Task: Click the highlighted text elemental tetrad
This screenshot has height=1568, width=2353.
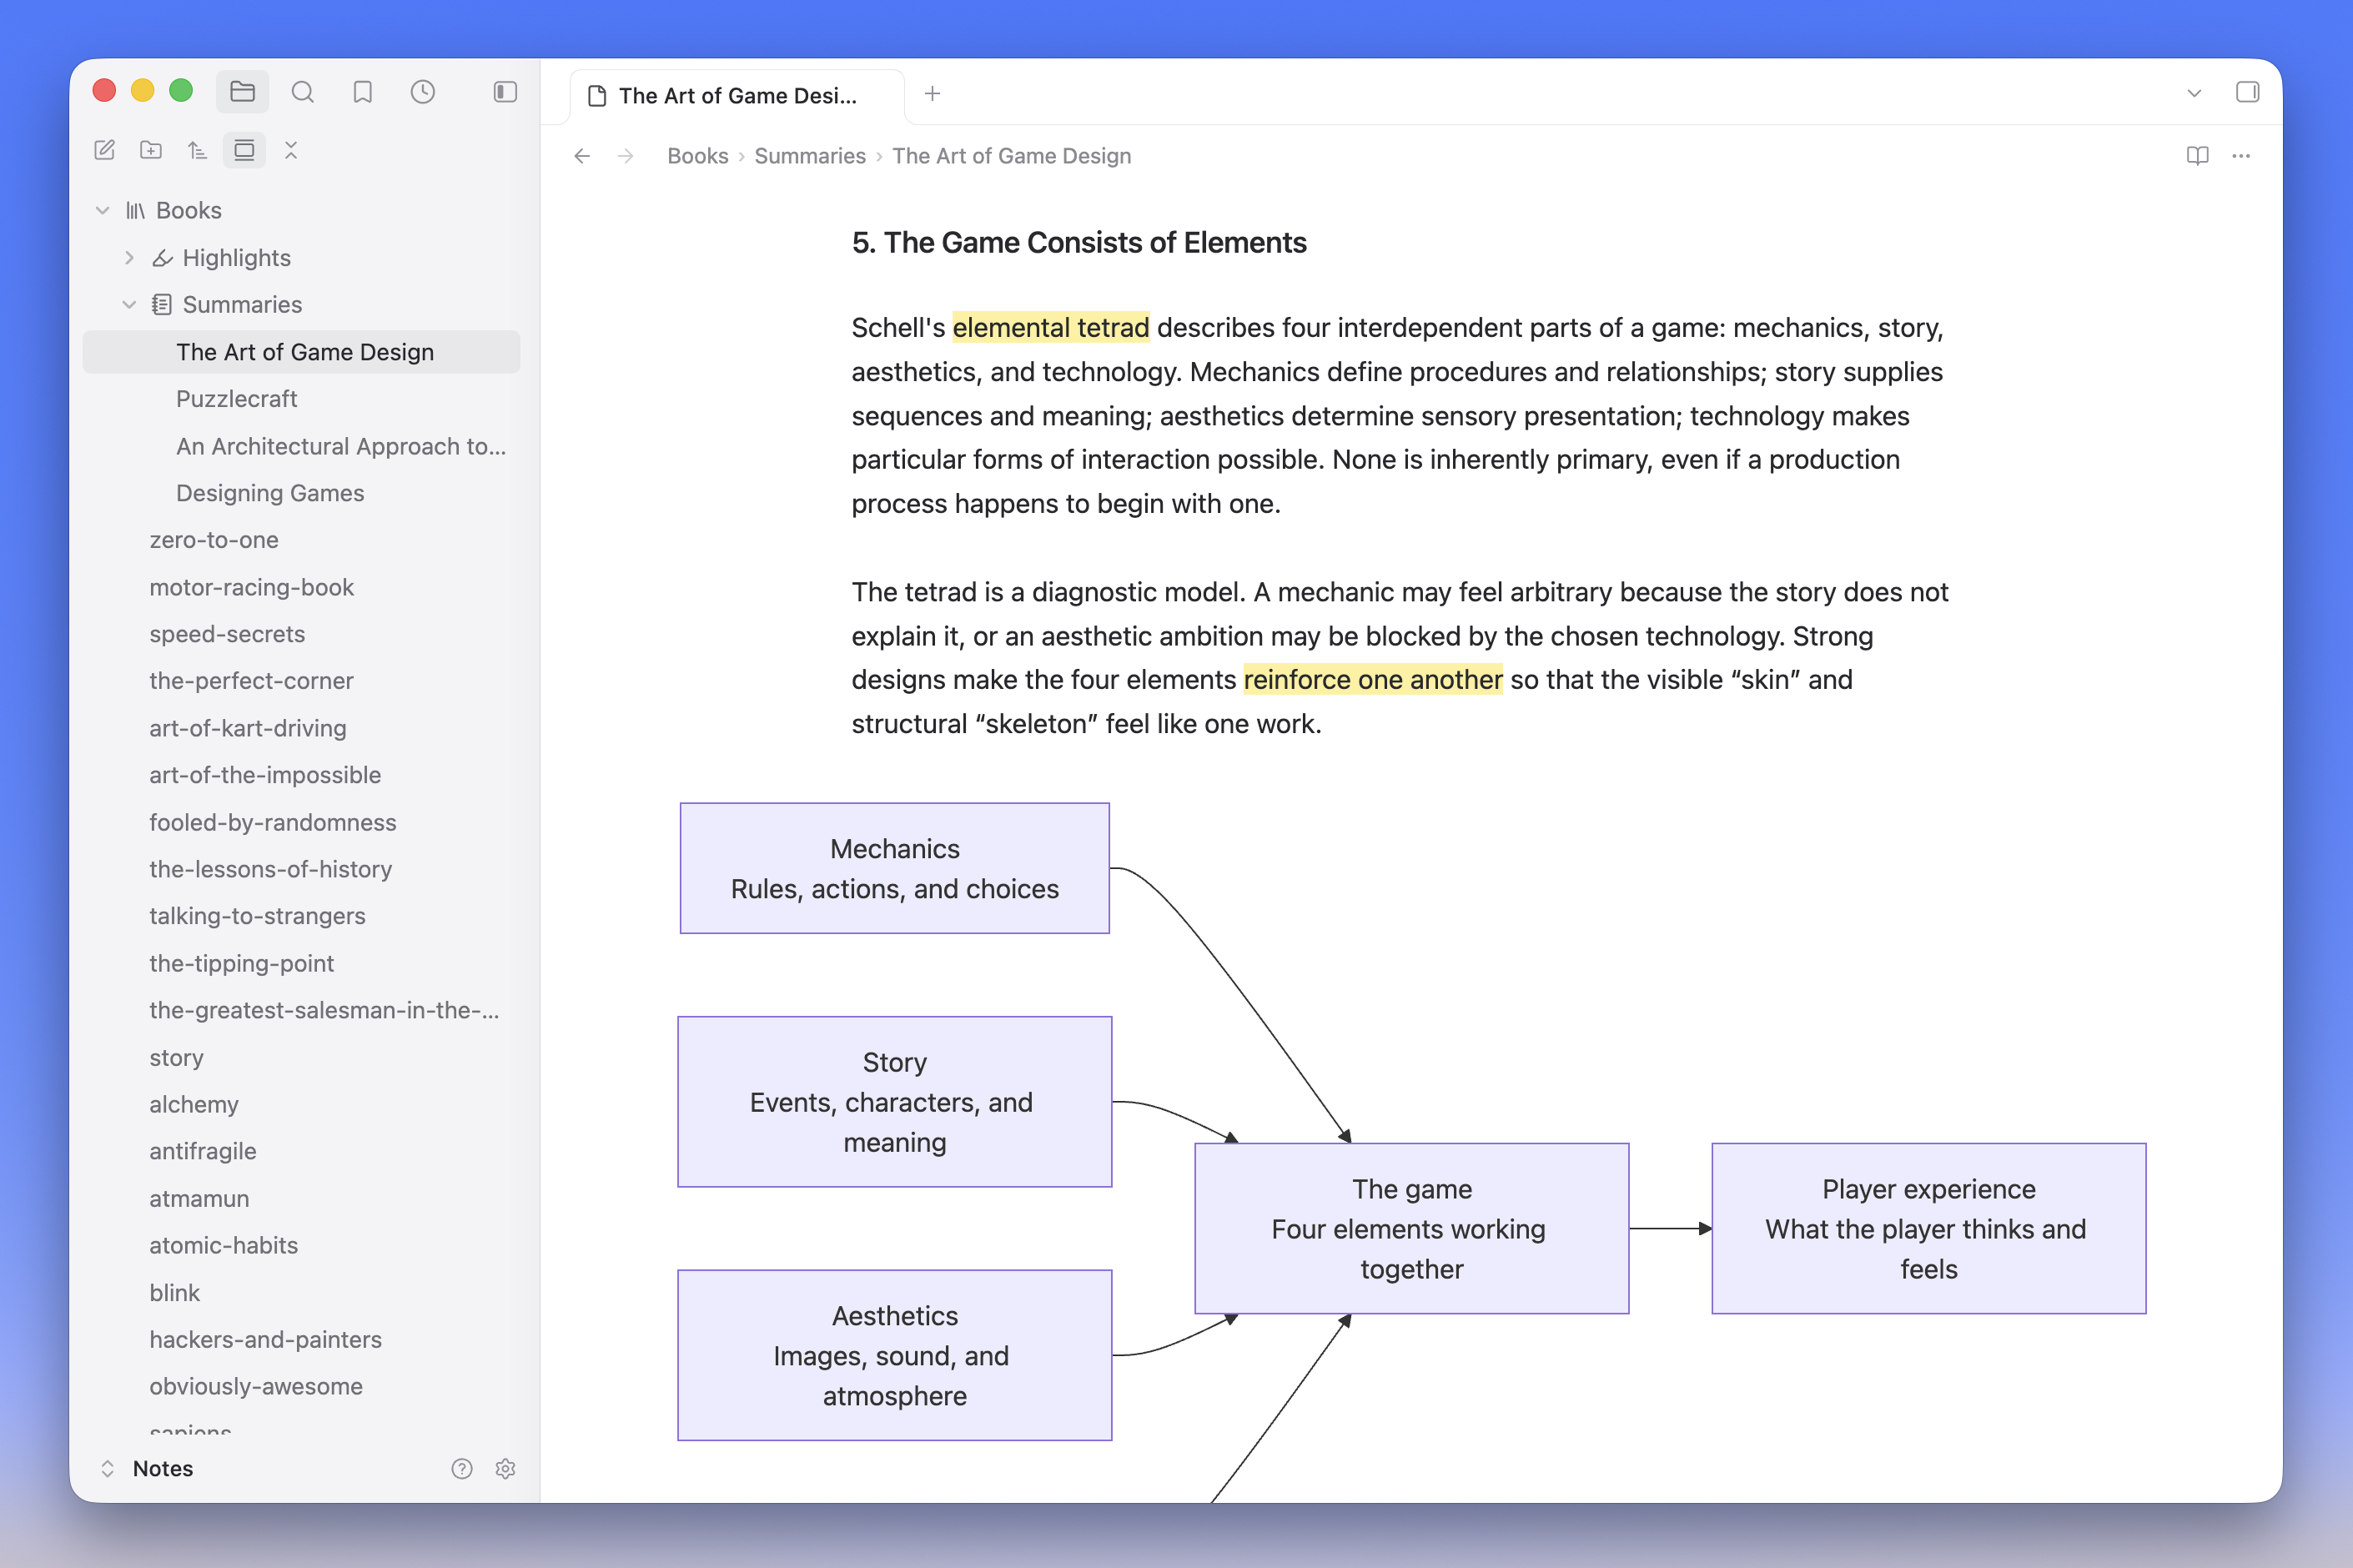Action: (x=1050, y=328)
